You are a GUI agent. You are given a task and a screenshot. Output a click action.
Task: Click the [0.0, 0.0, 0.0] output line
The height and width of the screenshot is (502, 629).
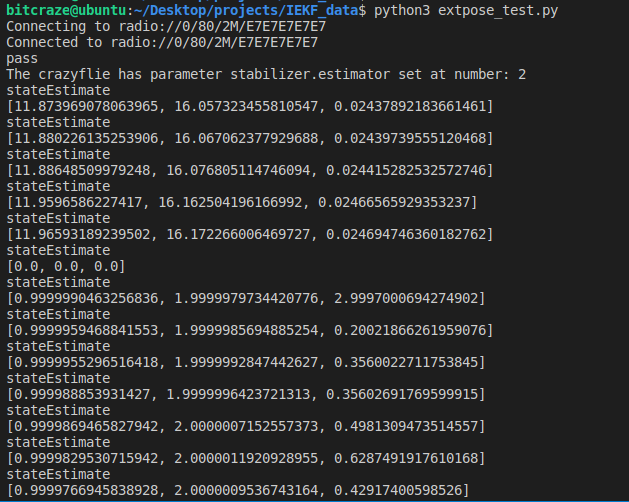66,266
